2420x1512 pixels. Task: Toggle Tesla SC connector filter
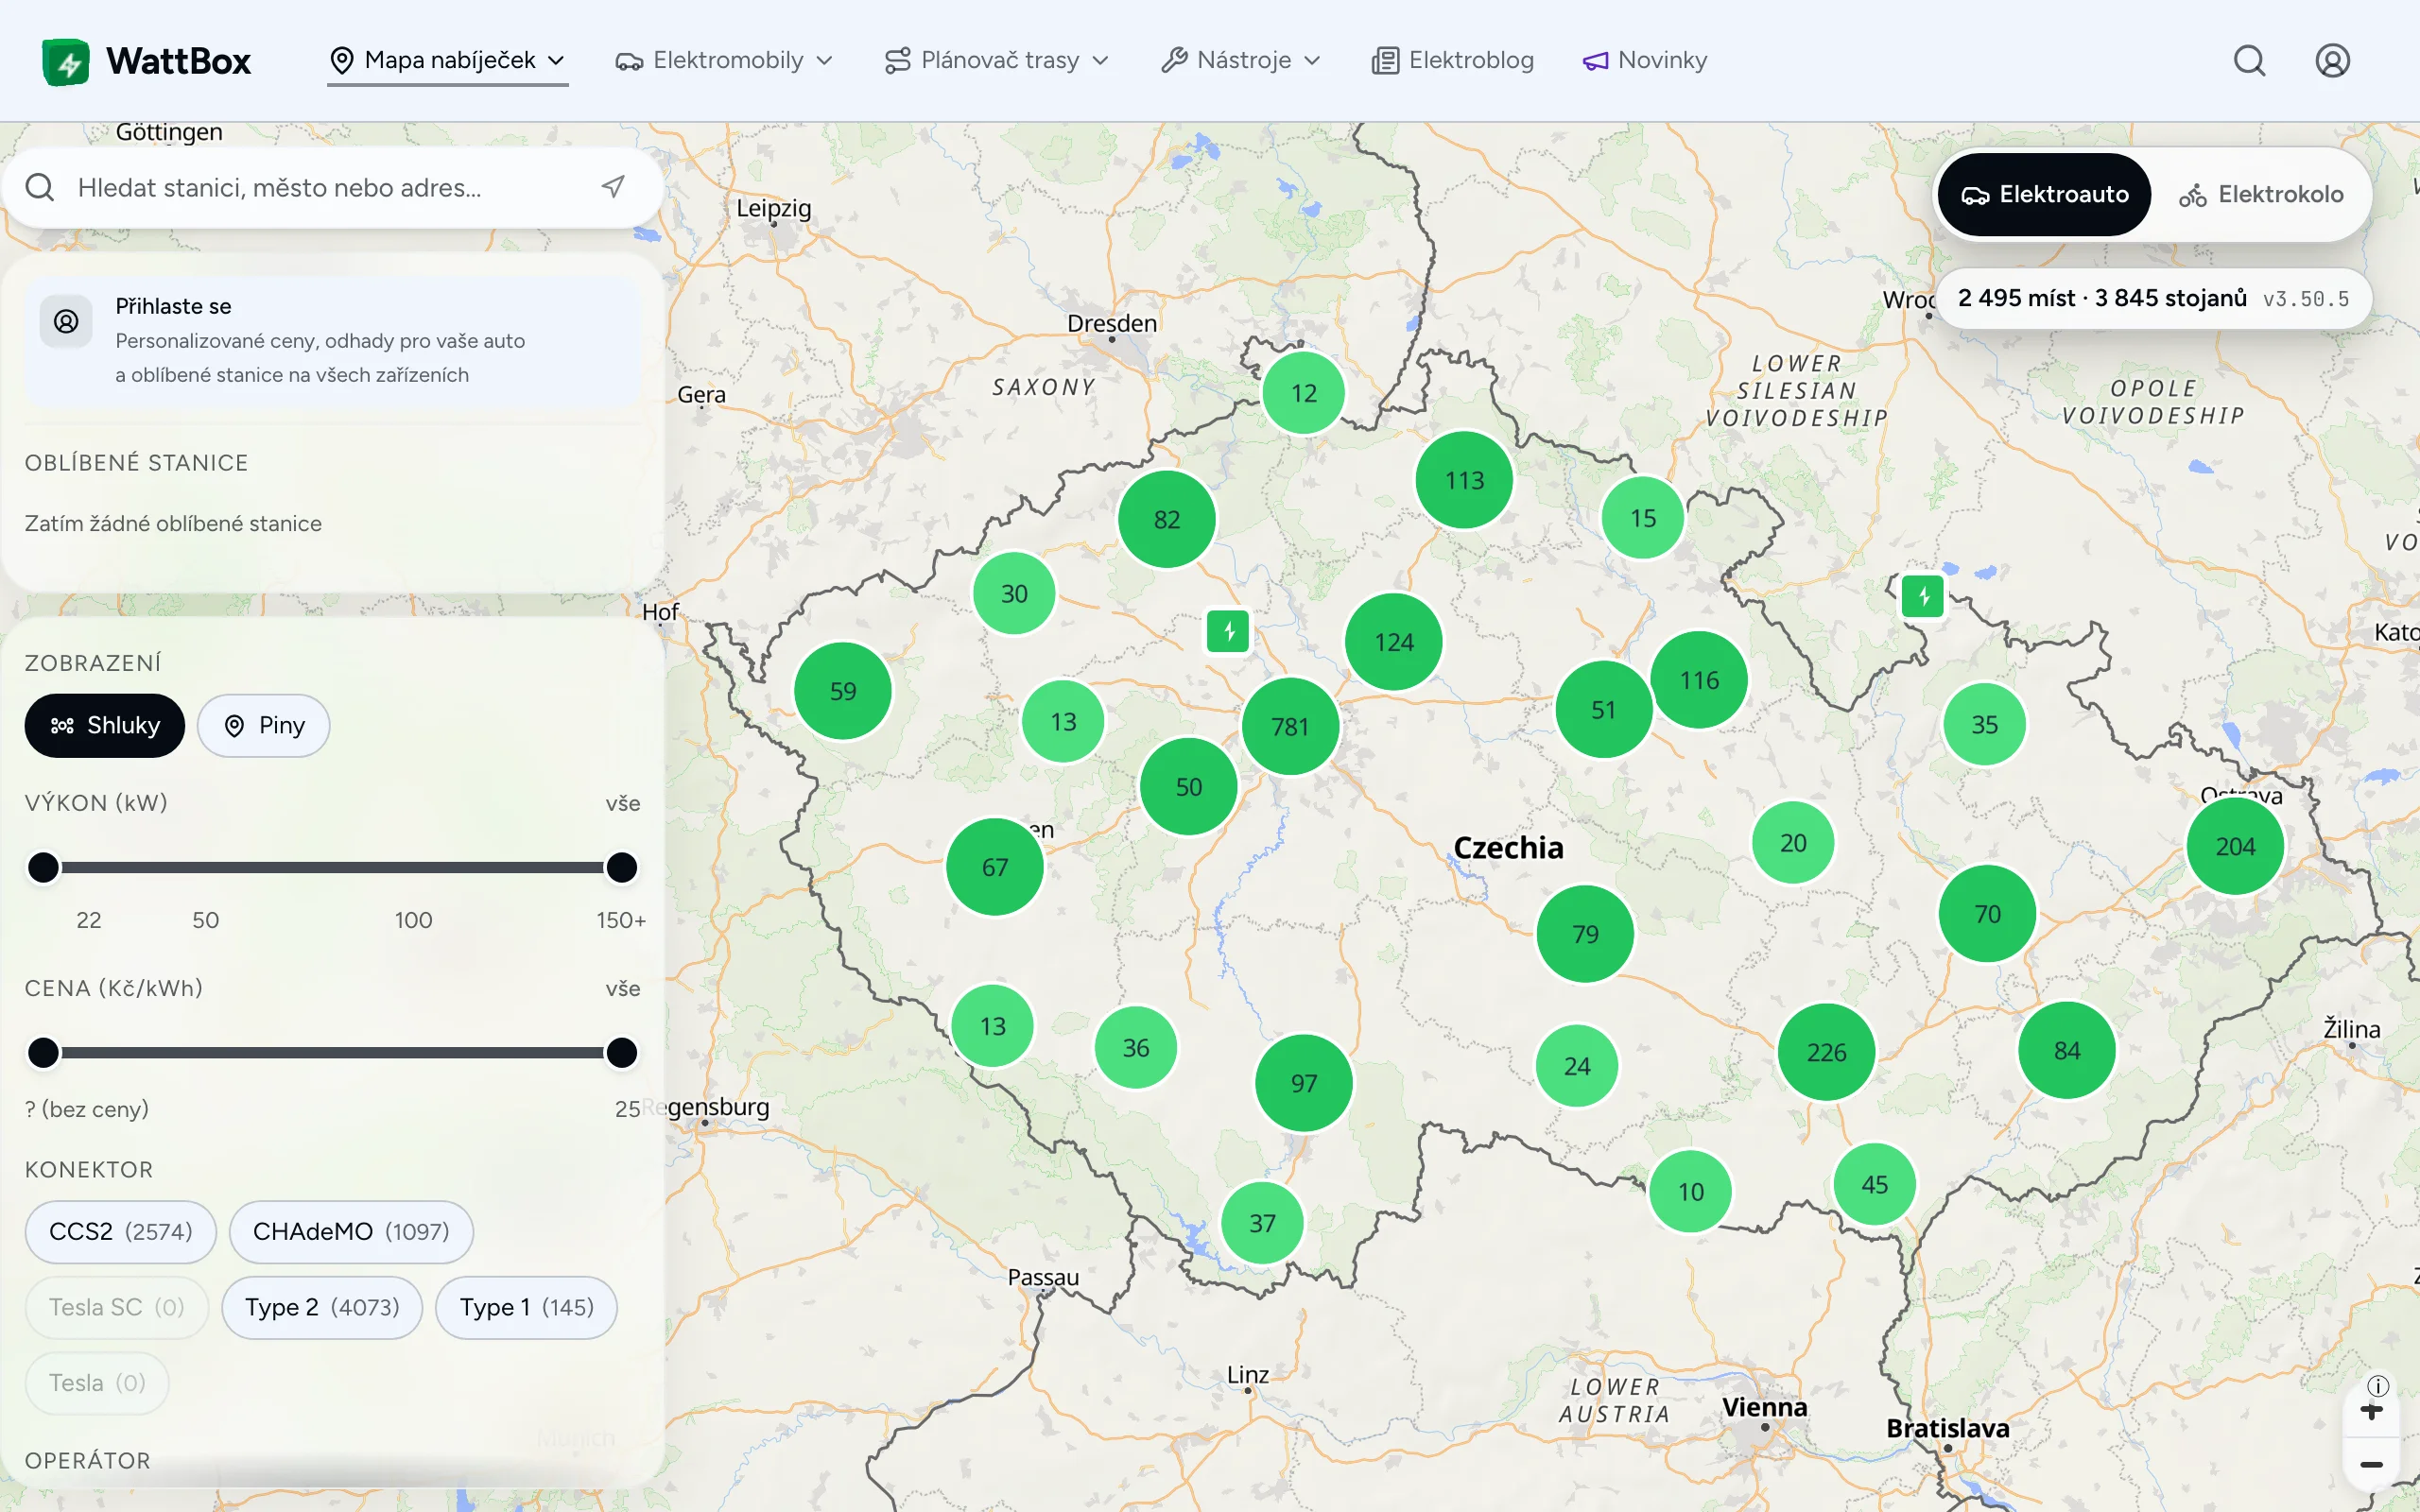click(x=117, y=1307)
